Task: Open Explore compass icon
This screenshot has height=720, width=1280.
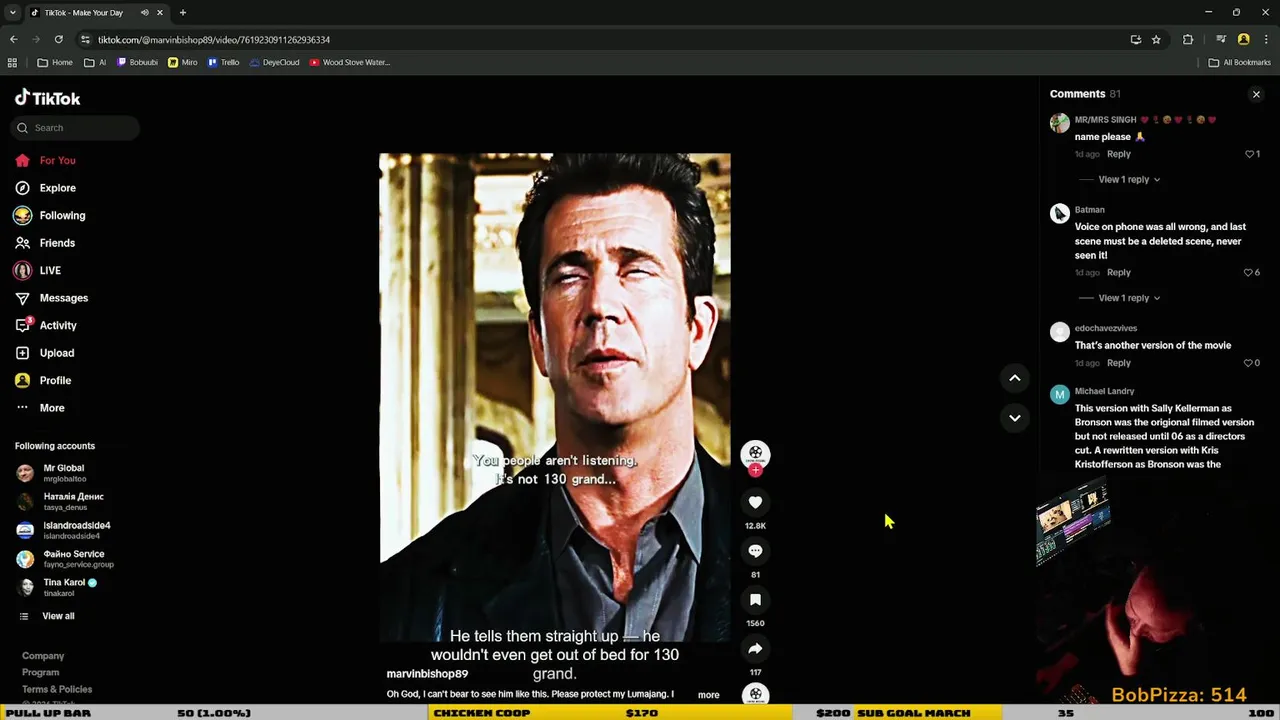Action: (22, 188)
